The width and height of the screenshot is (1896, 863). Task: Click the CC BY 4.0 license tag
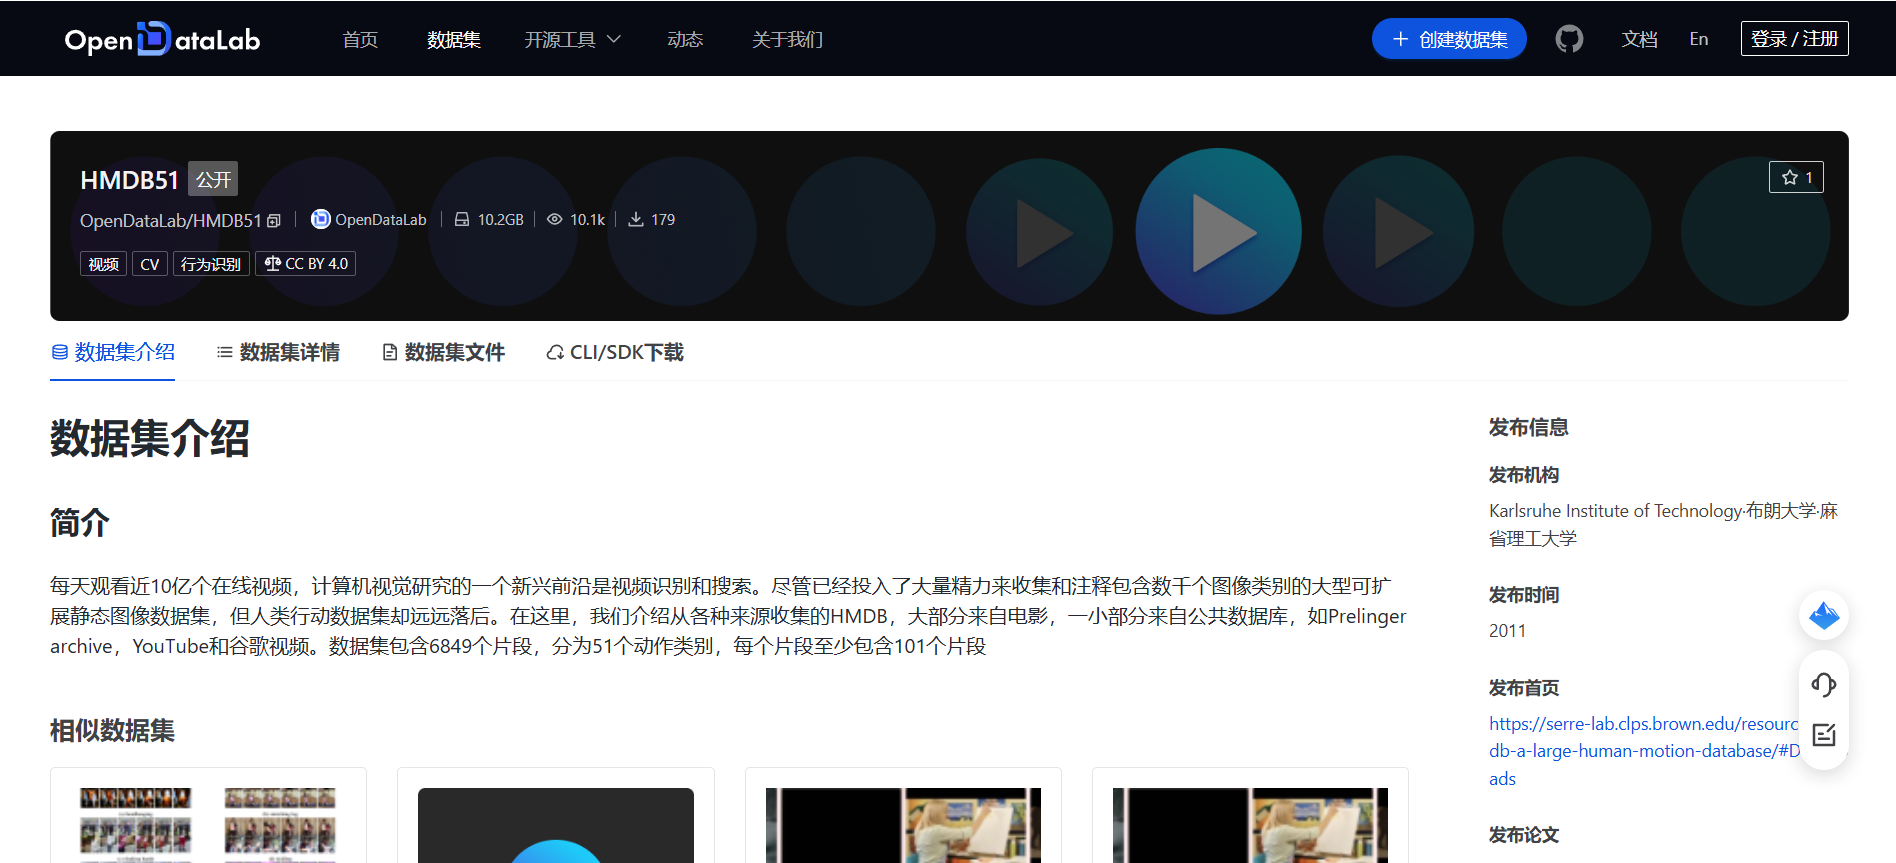tap(306, 264)
